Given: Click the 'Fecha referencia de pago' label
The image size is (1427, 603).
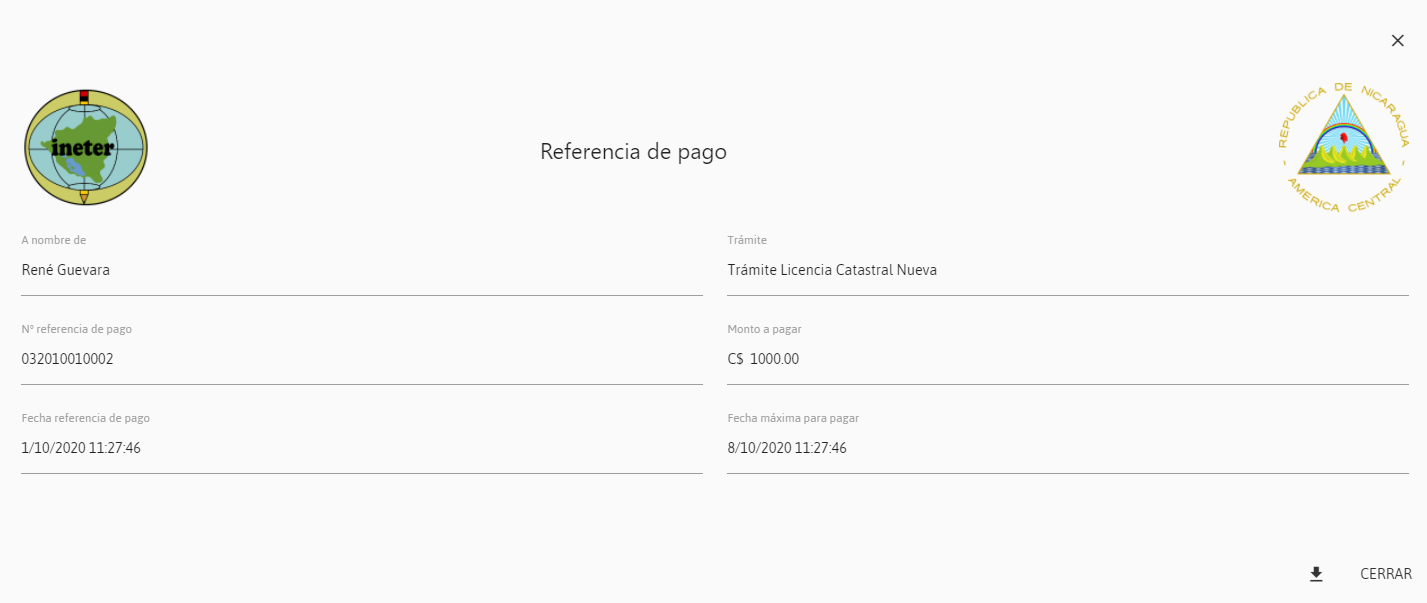Looking at the screenshot, I should [86, 418].
